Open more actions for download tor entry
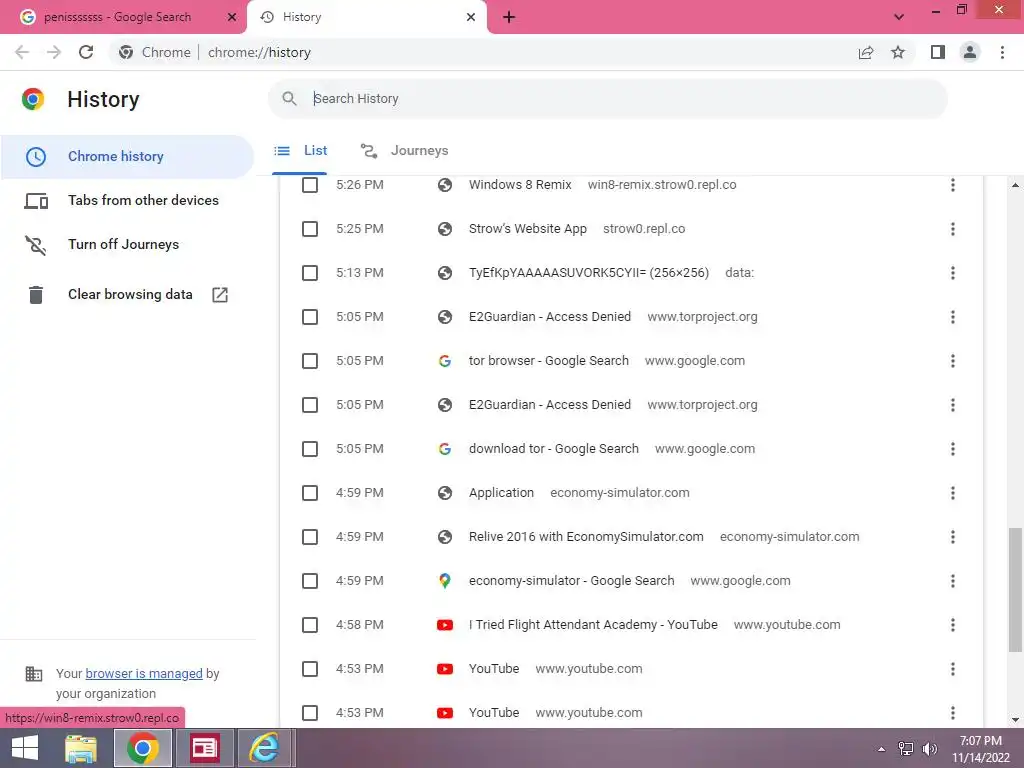The width and height of the screenshot is (1024, 768). tap(953, 449)
